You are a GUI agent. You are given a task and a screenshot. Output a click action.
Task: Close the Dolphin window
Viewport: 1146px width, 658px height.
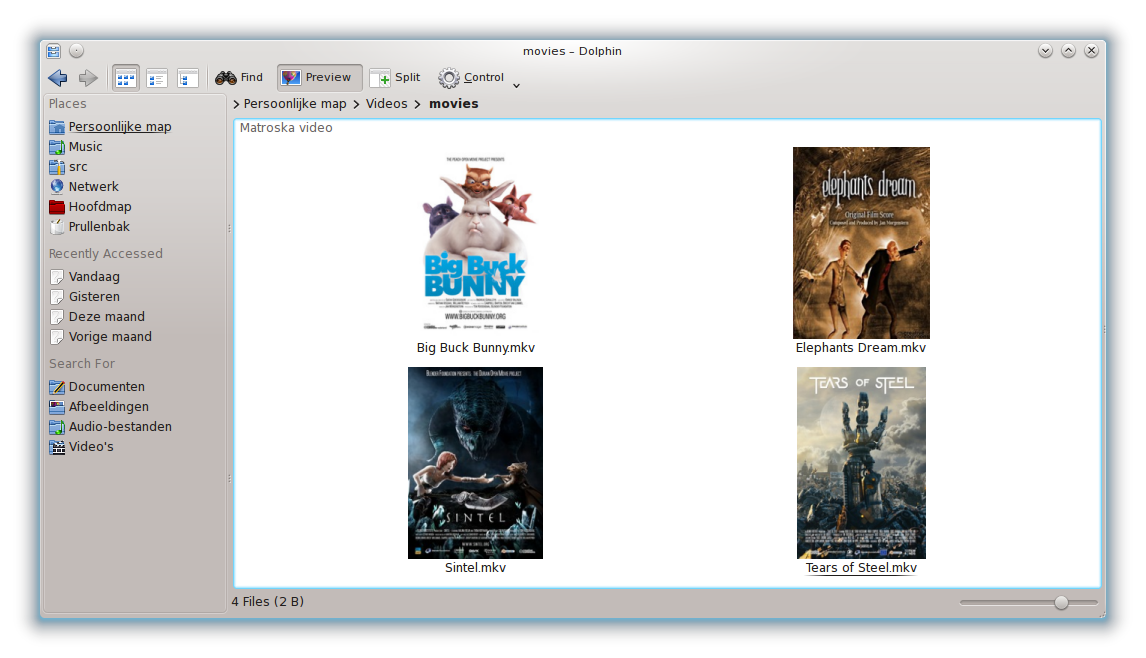1091,50
